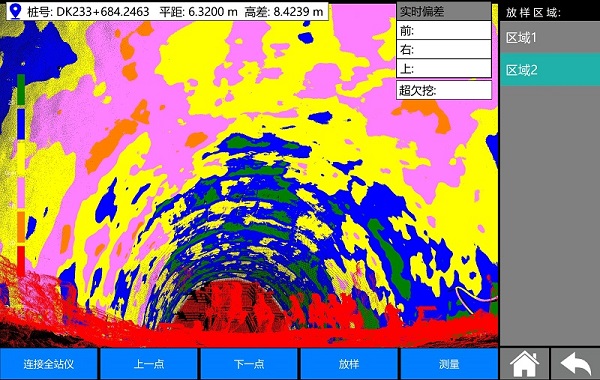Advance to next point with 下一点

(249, 364)
